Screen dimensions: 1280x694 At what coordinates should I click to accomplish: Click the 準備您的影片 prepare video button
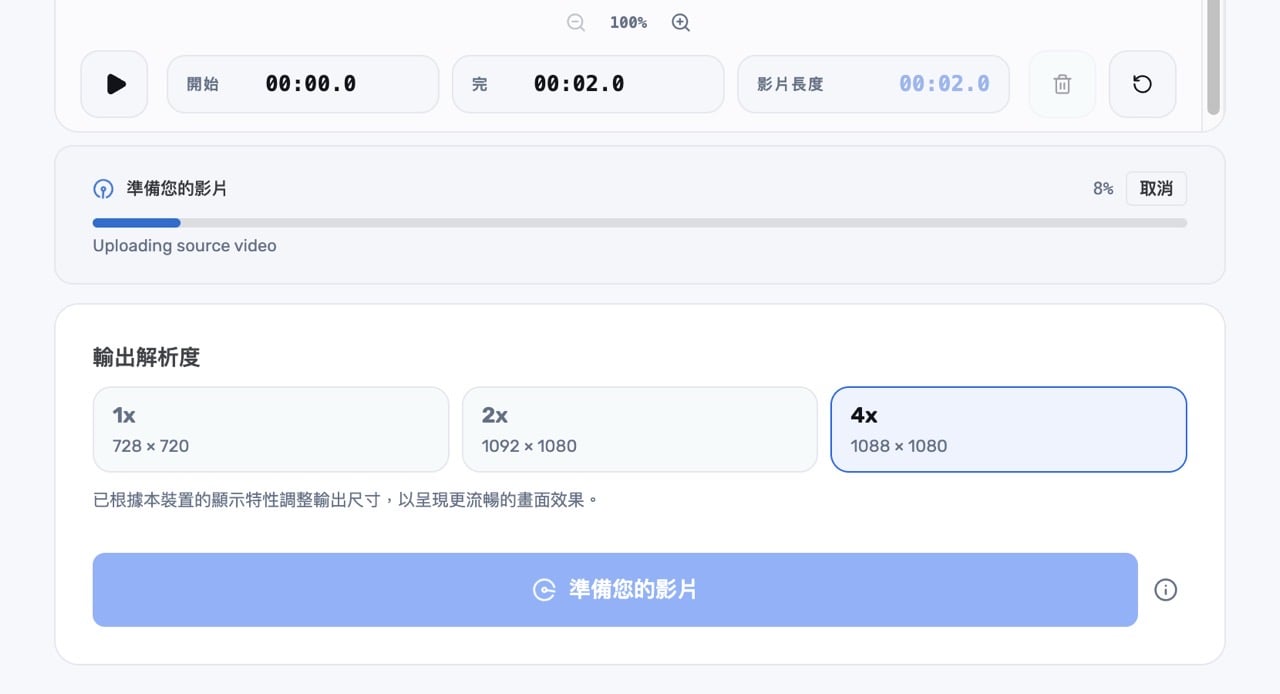615,590
